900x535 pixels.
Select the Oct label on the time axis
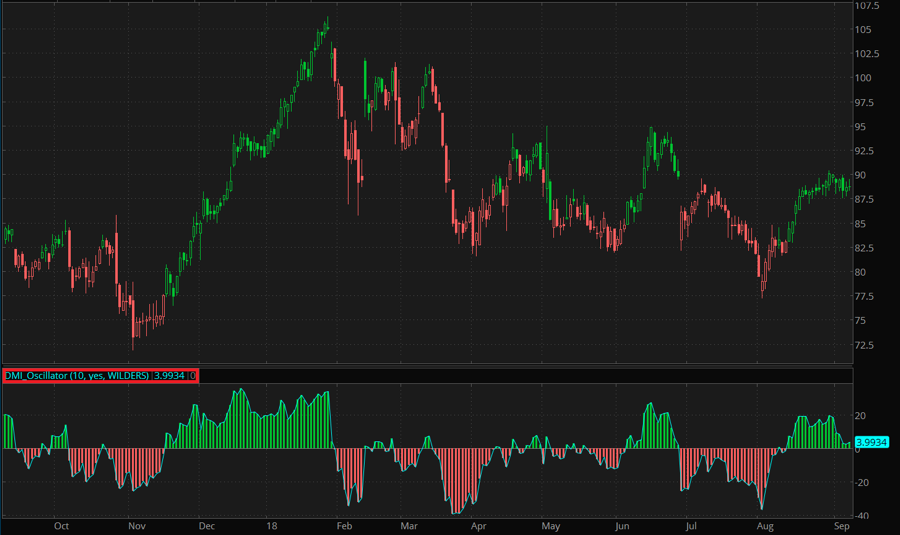[61, 524]
